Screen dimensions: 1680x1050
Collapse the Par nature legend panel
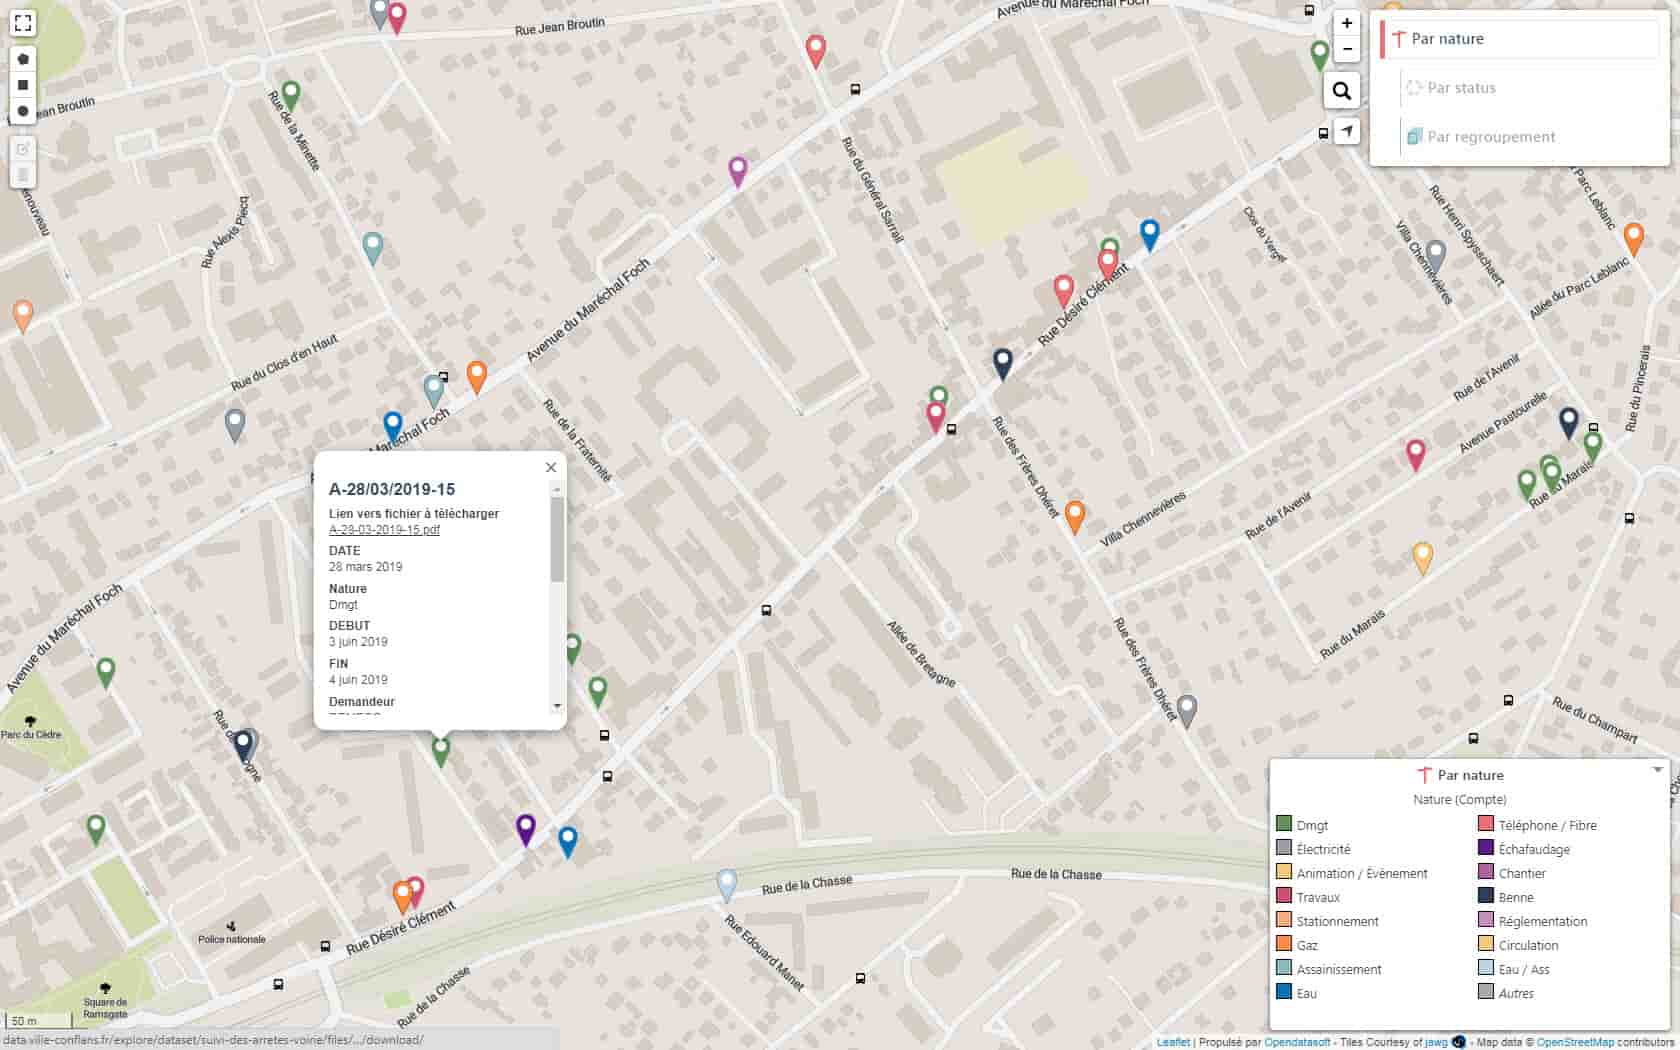click(1657, 770)
